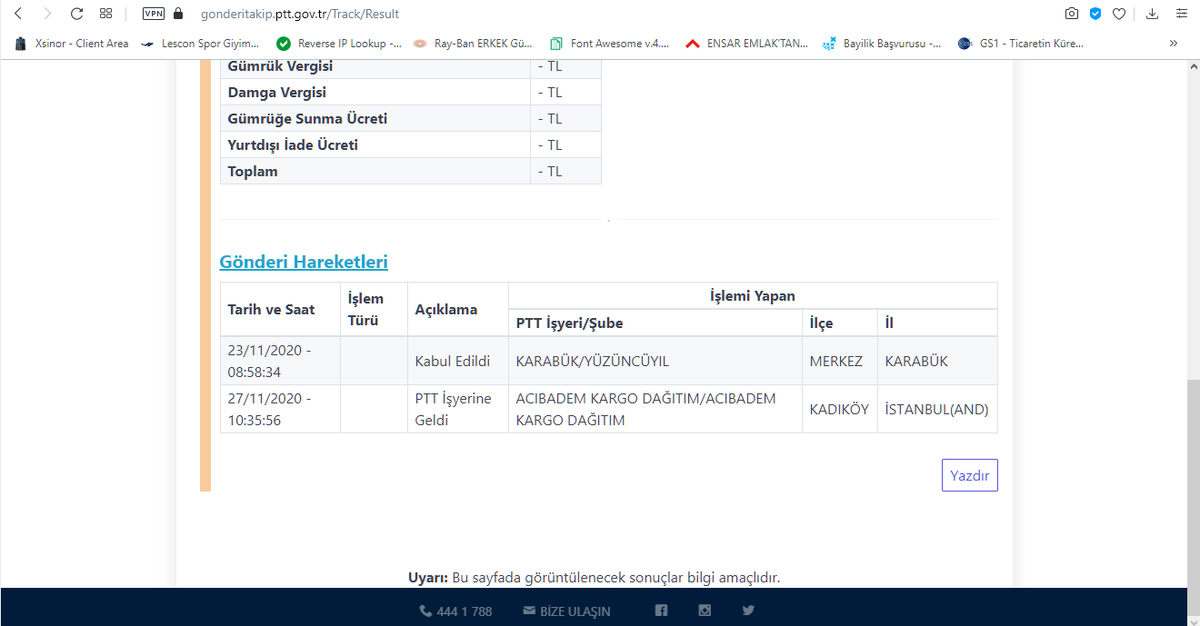Image resolution: width=1200 pixels, height=626 pixels.
Task: Add page to bookmarks with heart icon
Action: 1120,14
